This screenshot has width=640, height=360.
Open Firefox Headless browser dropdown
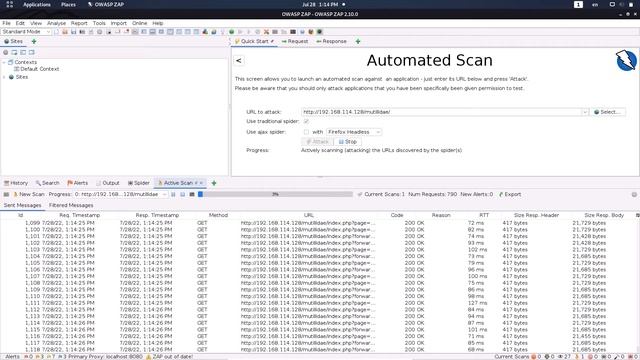click(354, 132)
